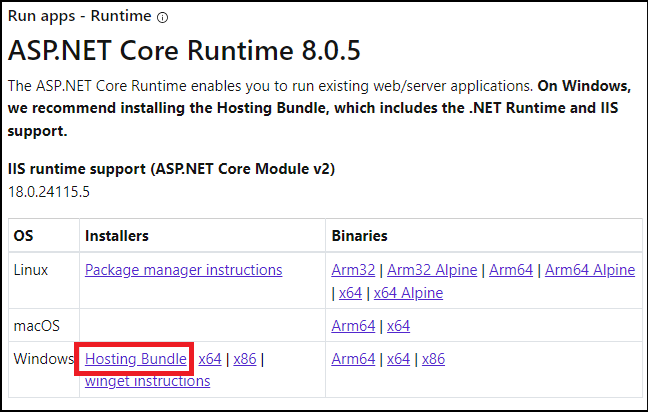Select the macOS x64 binary link
Image resolution: width=648 pixels, height=412 pixels.
click(x=398, y=326)
